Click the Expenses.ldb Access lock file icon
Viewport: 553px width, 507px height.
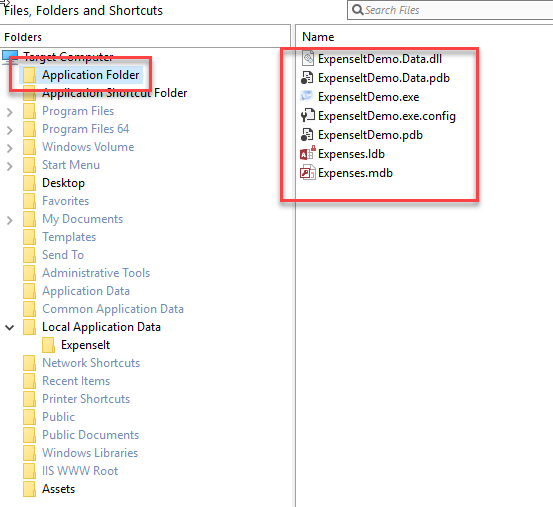tap(308, 153)
